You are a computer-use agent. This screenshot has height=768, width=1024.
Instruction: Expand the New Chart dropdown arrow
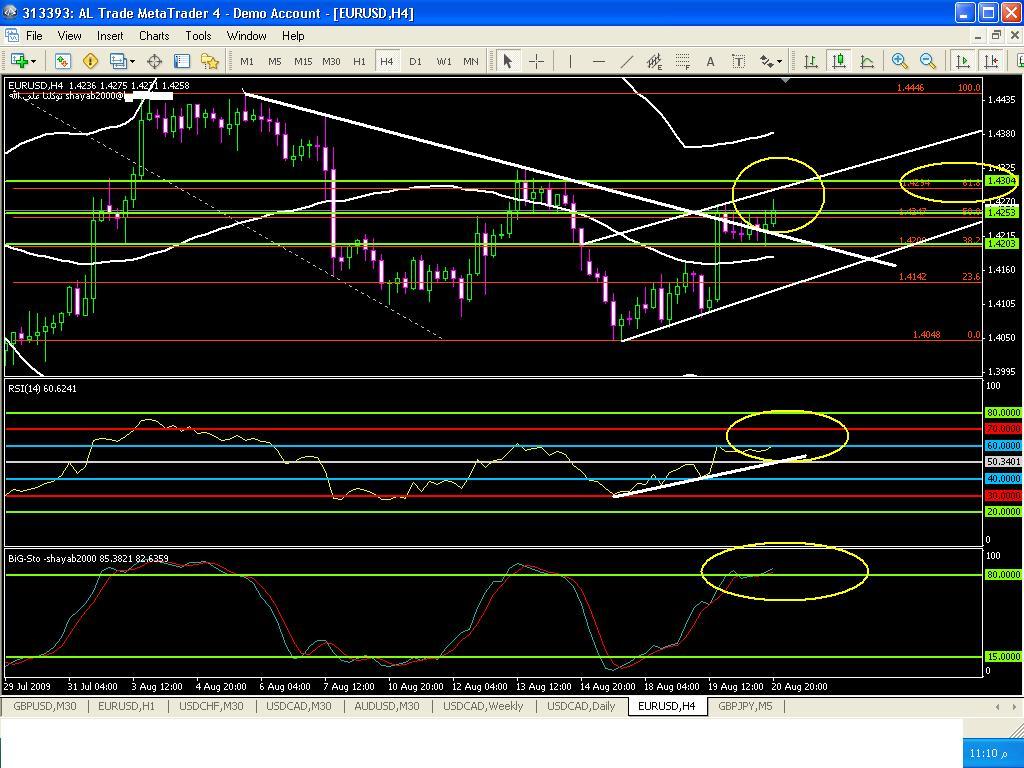(35, 61)
